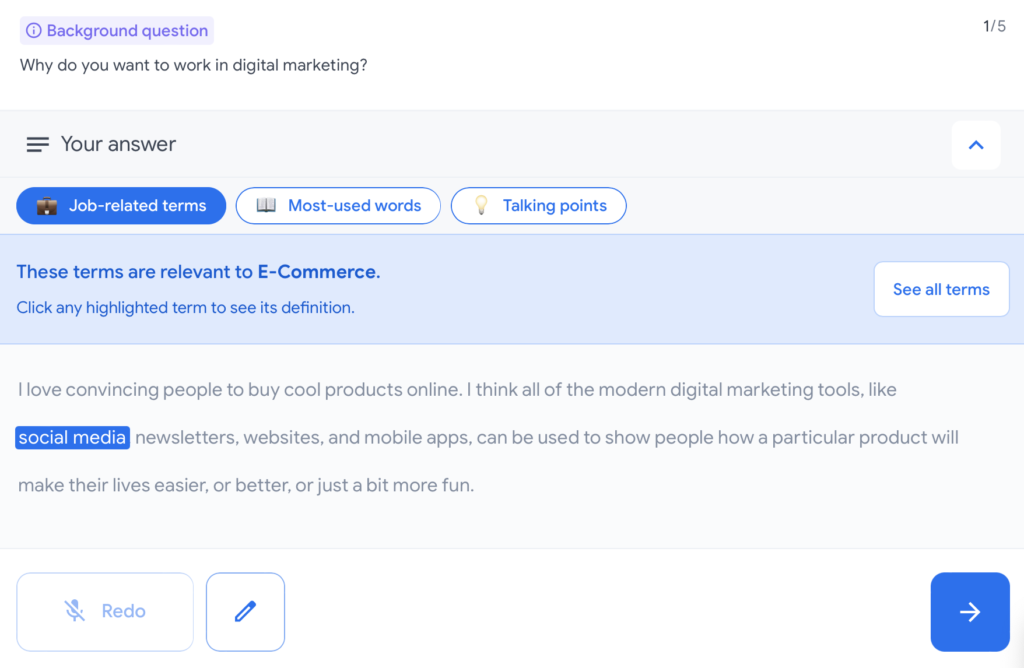Go to next question with the arrow button
This screenshot has height=668, width=1024.
(970, 612)
